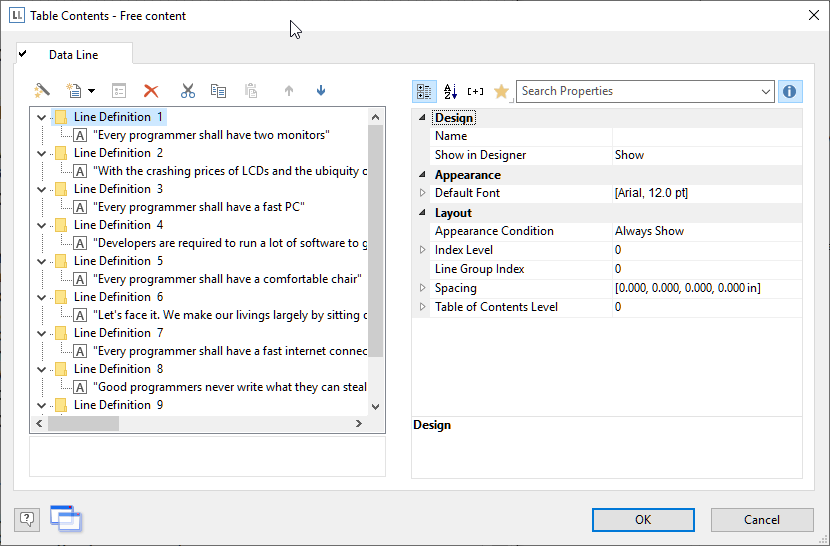This screenshot has height=546, width=830.
Task: Delete selection with the red X icon
Action: 151,91
